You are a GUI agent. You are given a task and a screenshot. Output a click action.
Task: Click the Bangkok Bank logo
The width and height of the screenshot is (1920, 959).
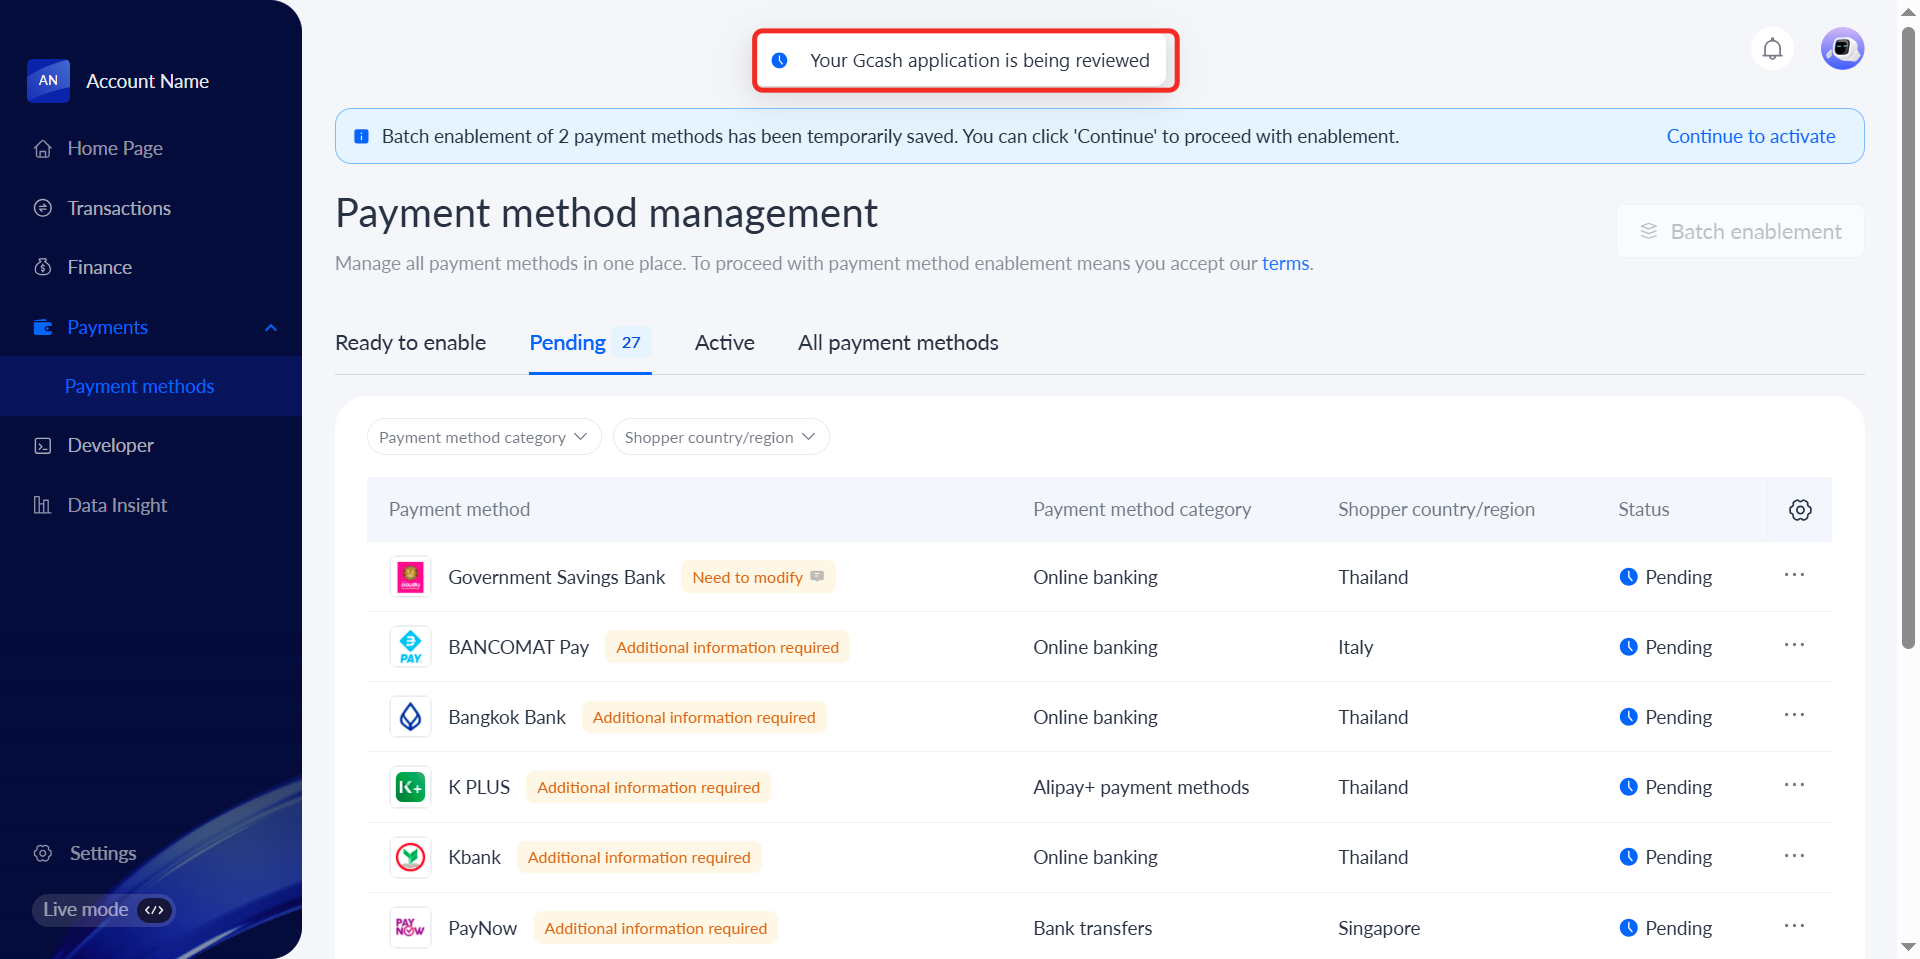click(x=410, y=717)
